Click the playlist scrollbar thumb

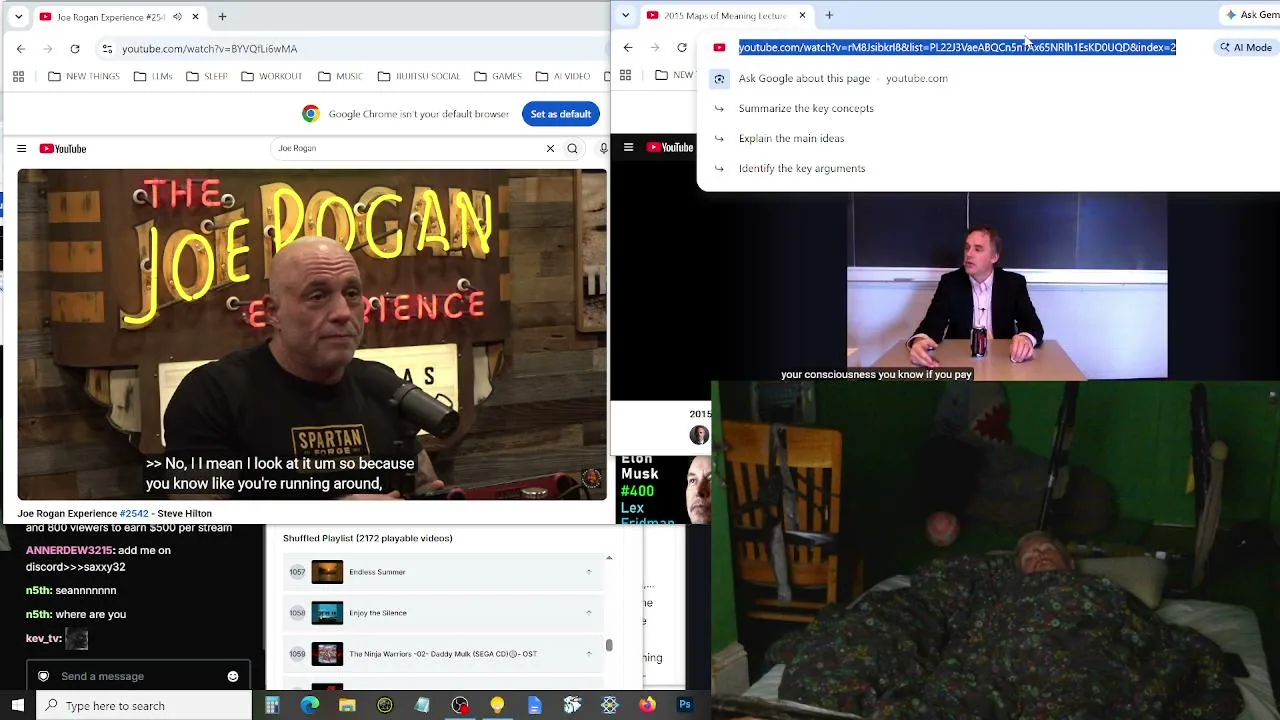(608, 645)
